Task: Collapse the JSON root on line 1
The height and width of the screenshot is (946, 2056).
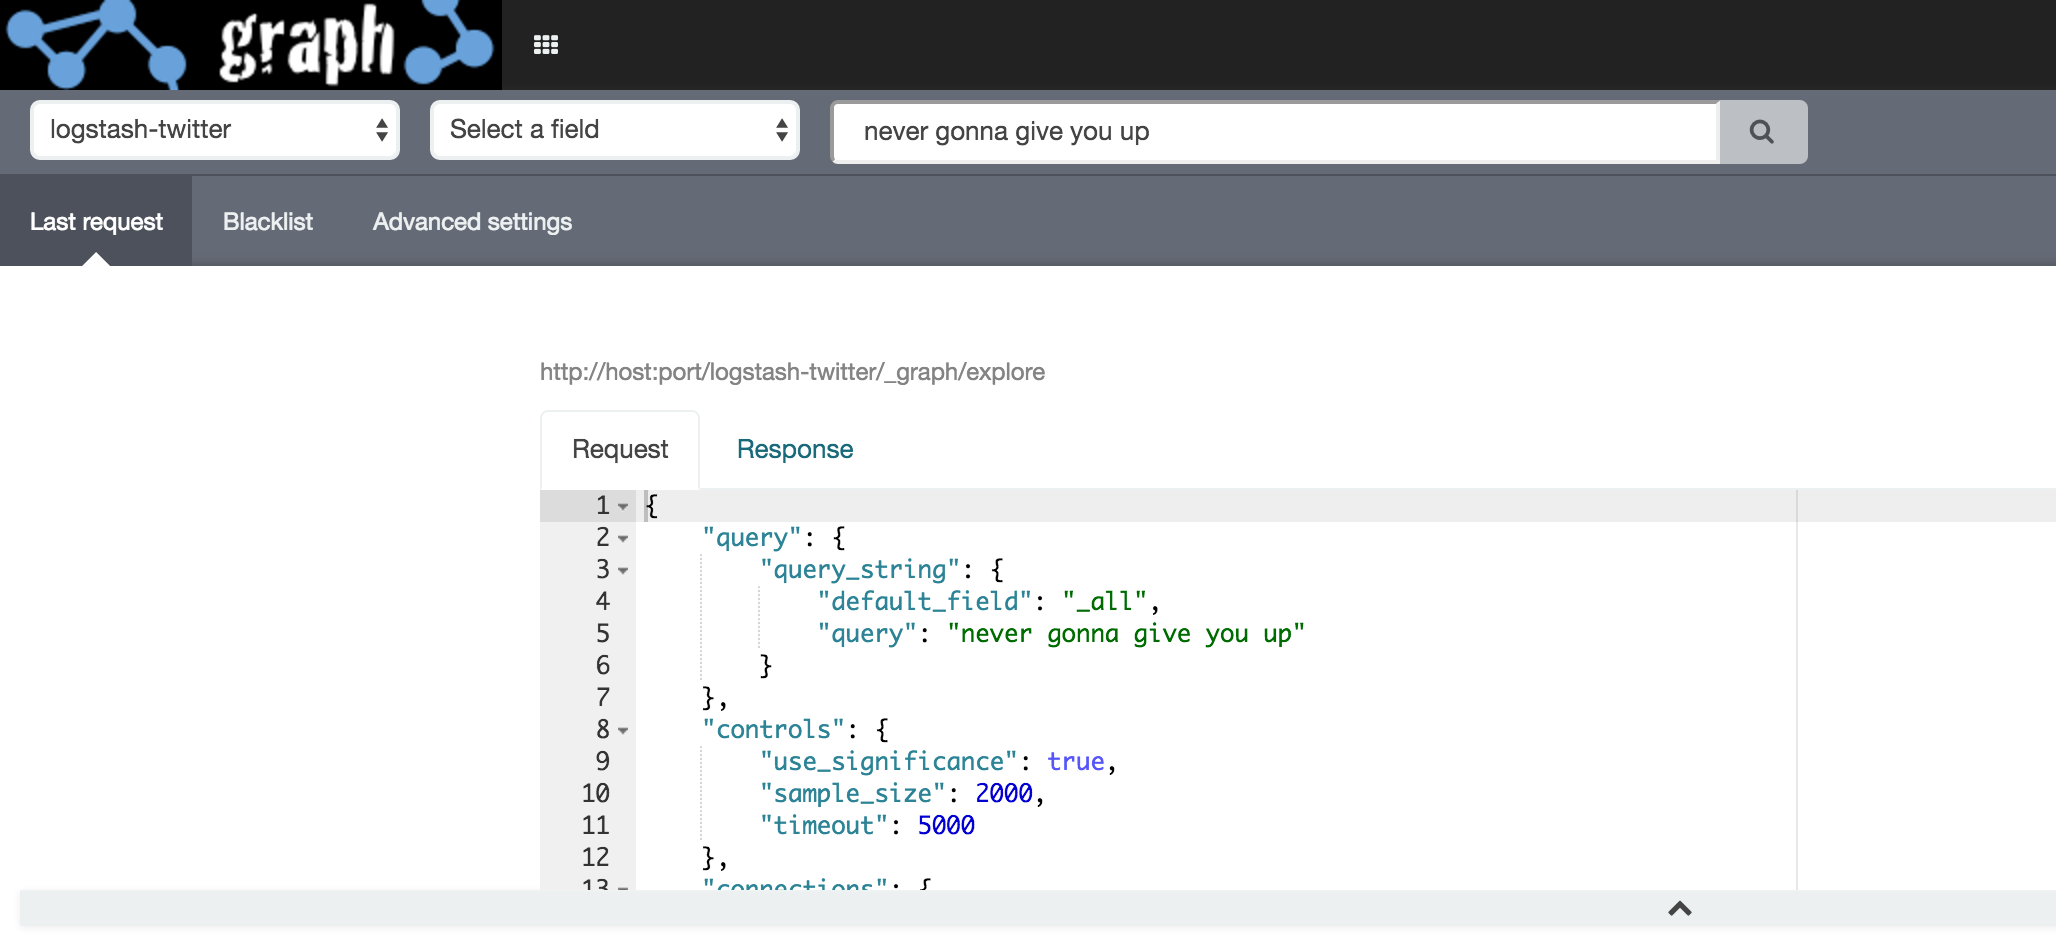Action: (623, 507)
